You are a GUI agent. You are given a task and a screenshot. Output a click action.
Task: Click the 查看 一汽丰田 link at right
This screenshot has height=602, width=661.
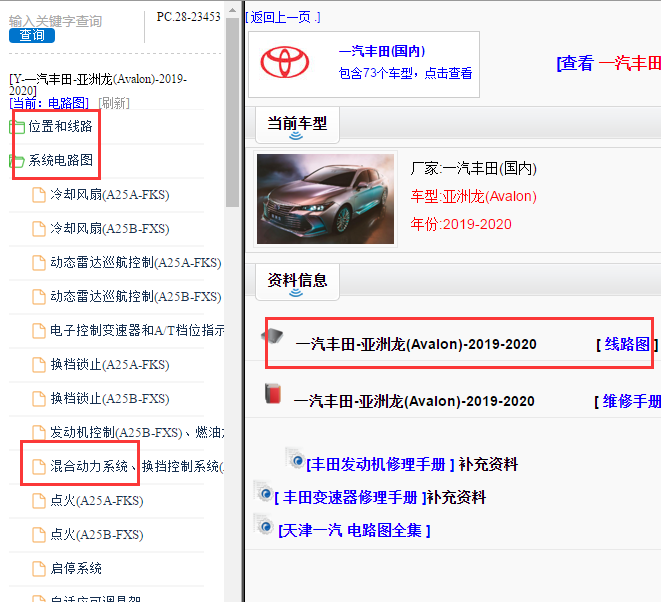[608, 63]
